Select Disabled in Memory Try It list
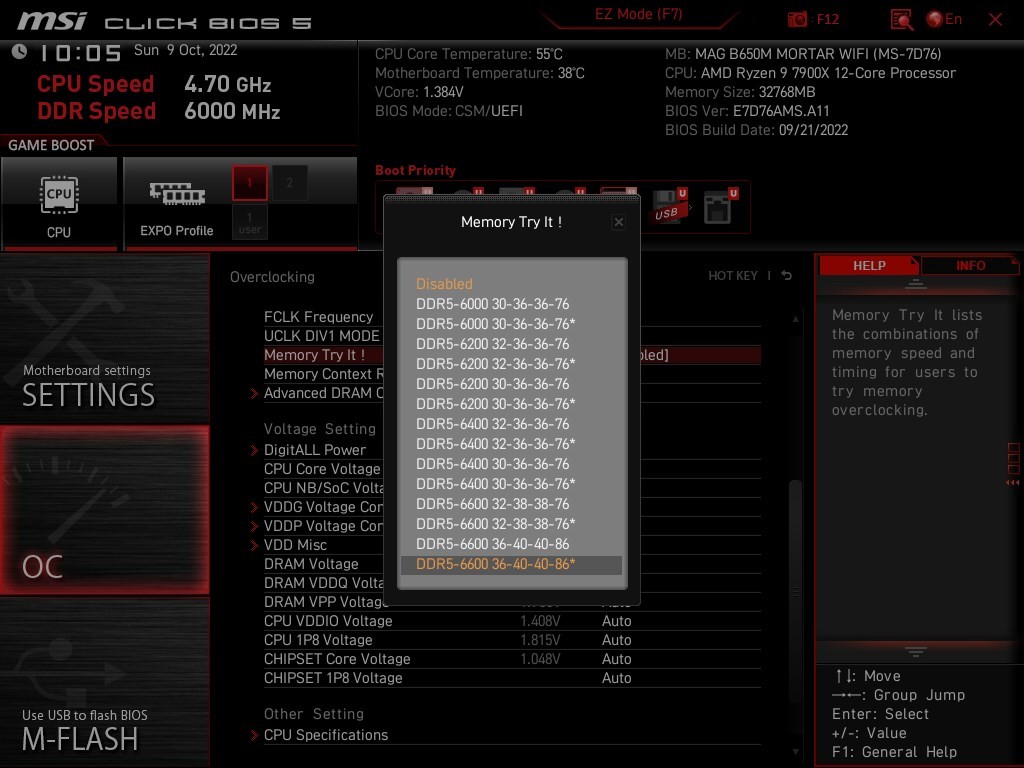This screenshot has width=1024, height=768. click(444, 284)
